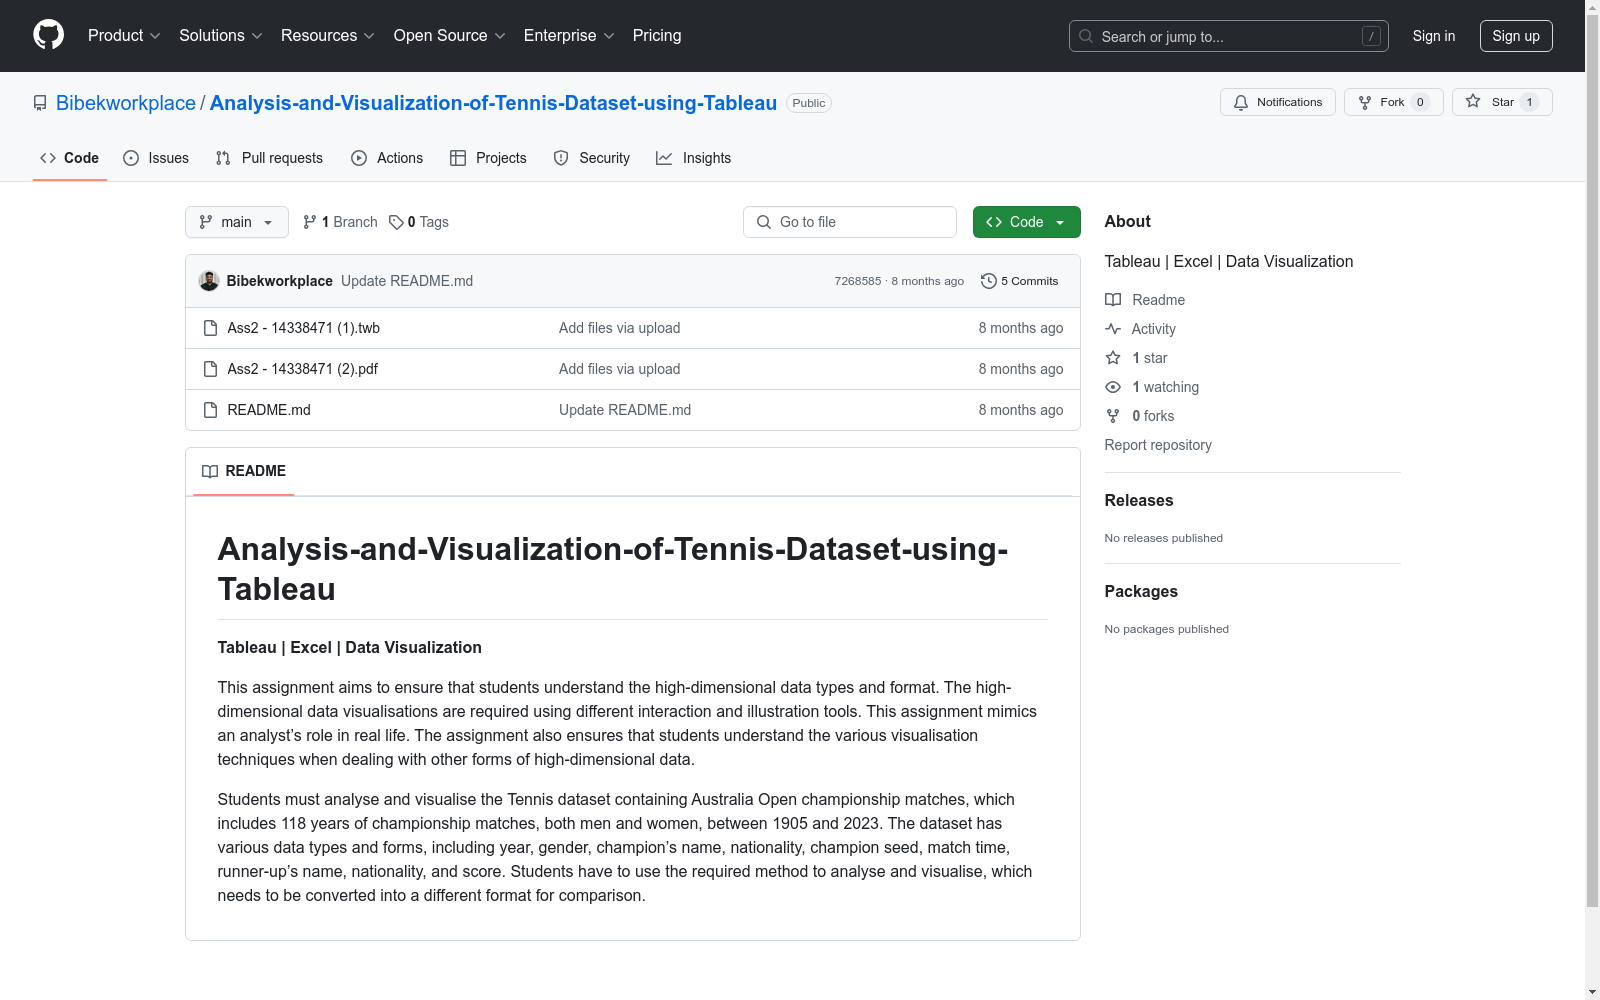Click the history clock icon beside 5 Commits
This screenshot has width=1600, height=1000.
point(989,281)
